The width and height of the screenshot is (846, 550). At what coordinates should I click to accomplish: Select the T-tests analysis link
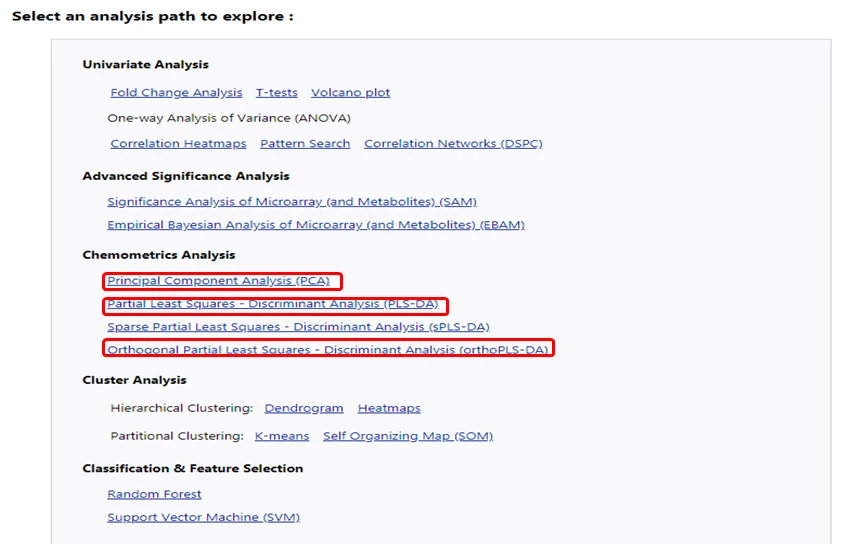tap(276, 93)
